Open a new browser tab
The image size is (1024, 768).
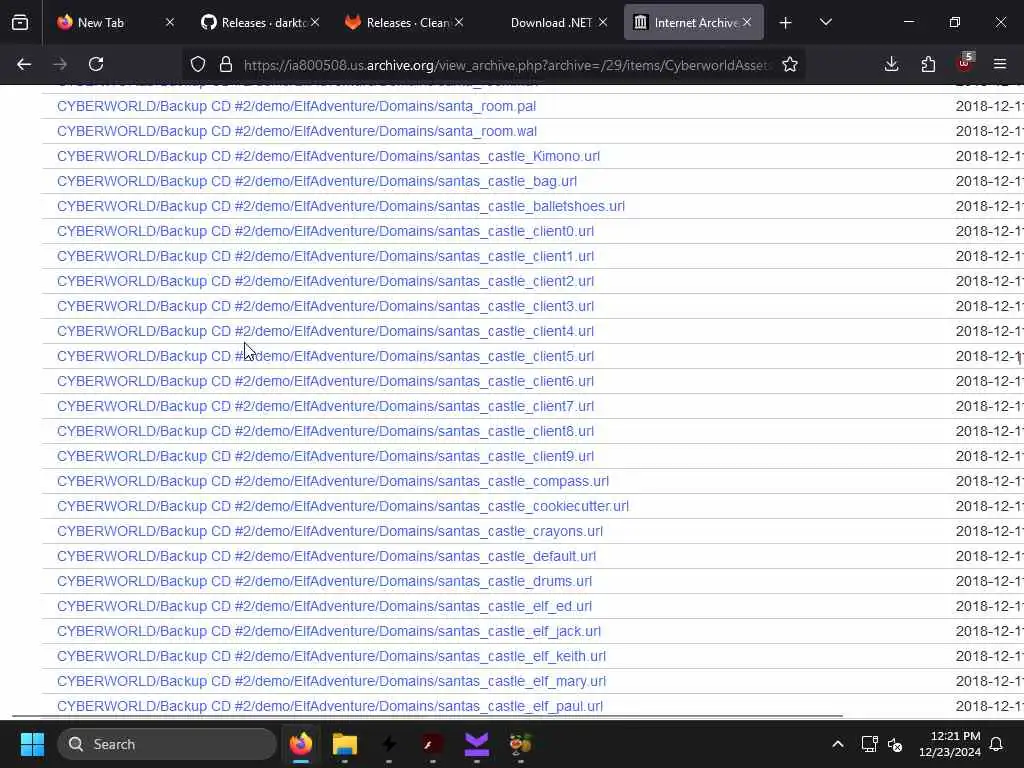(785, 23)
